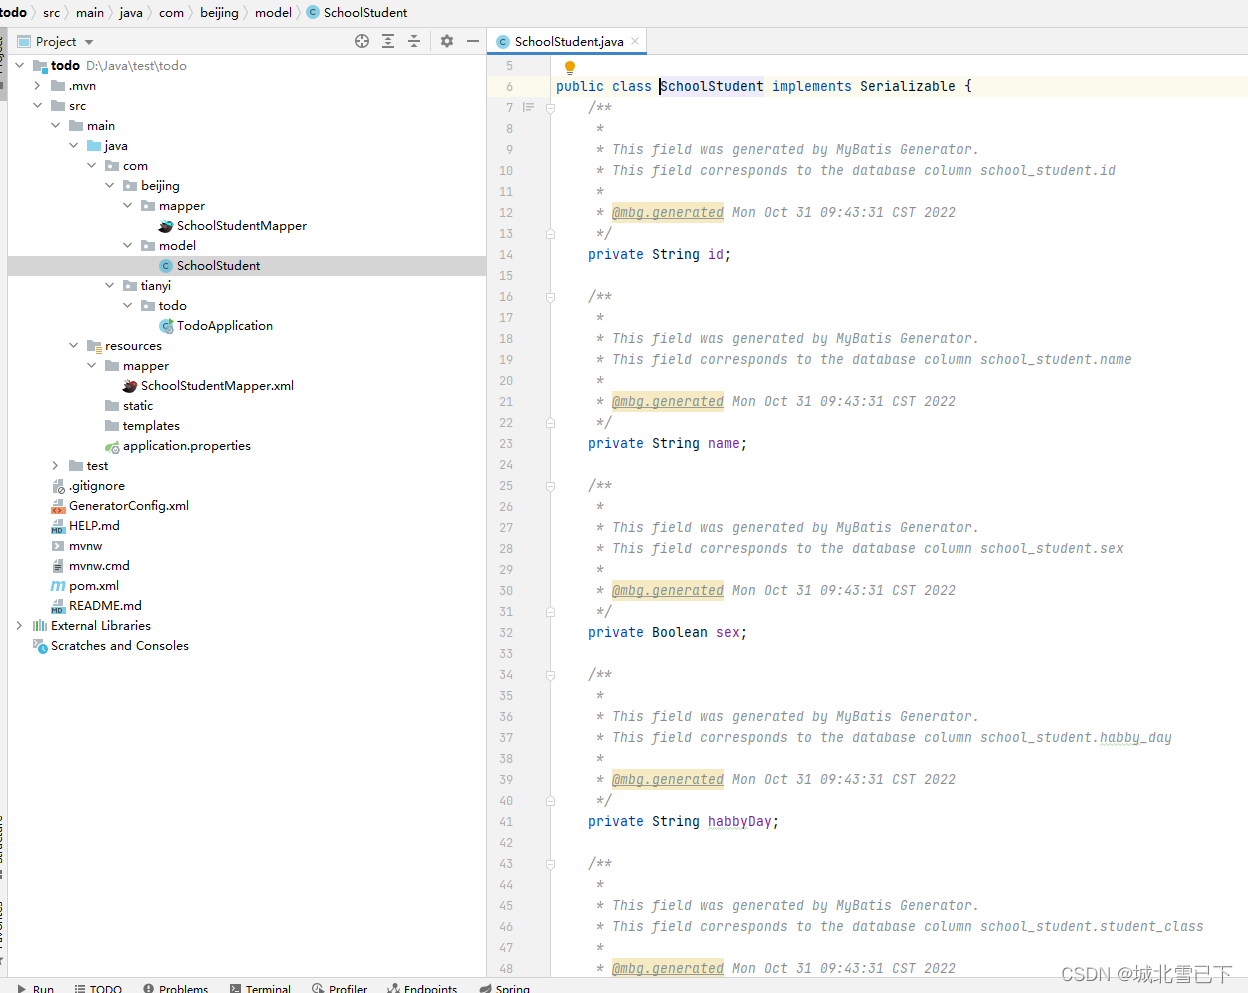Open the Endpoints tool window

(422, 988)
